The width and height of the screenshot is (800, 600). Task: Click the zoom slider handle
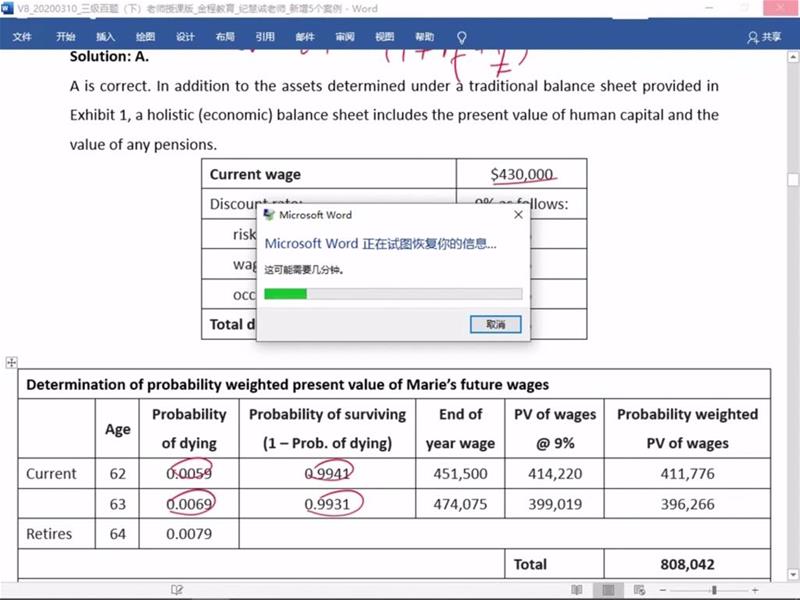click(714, 590)
